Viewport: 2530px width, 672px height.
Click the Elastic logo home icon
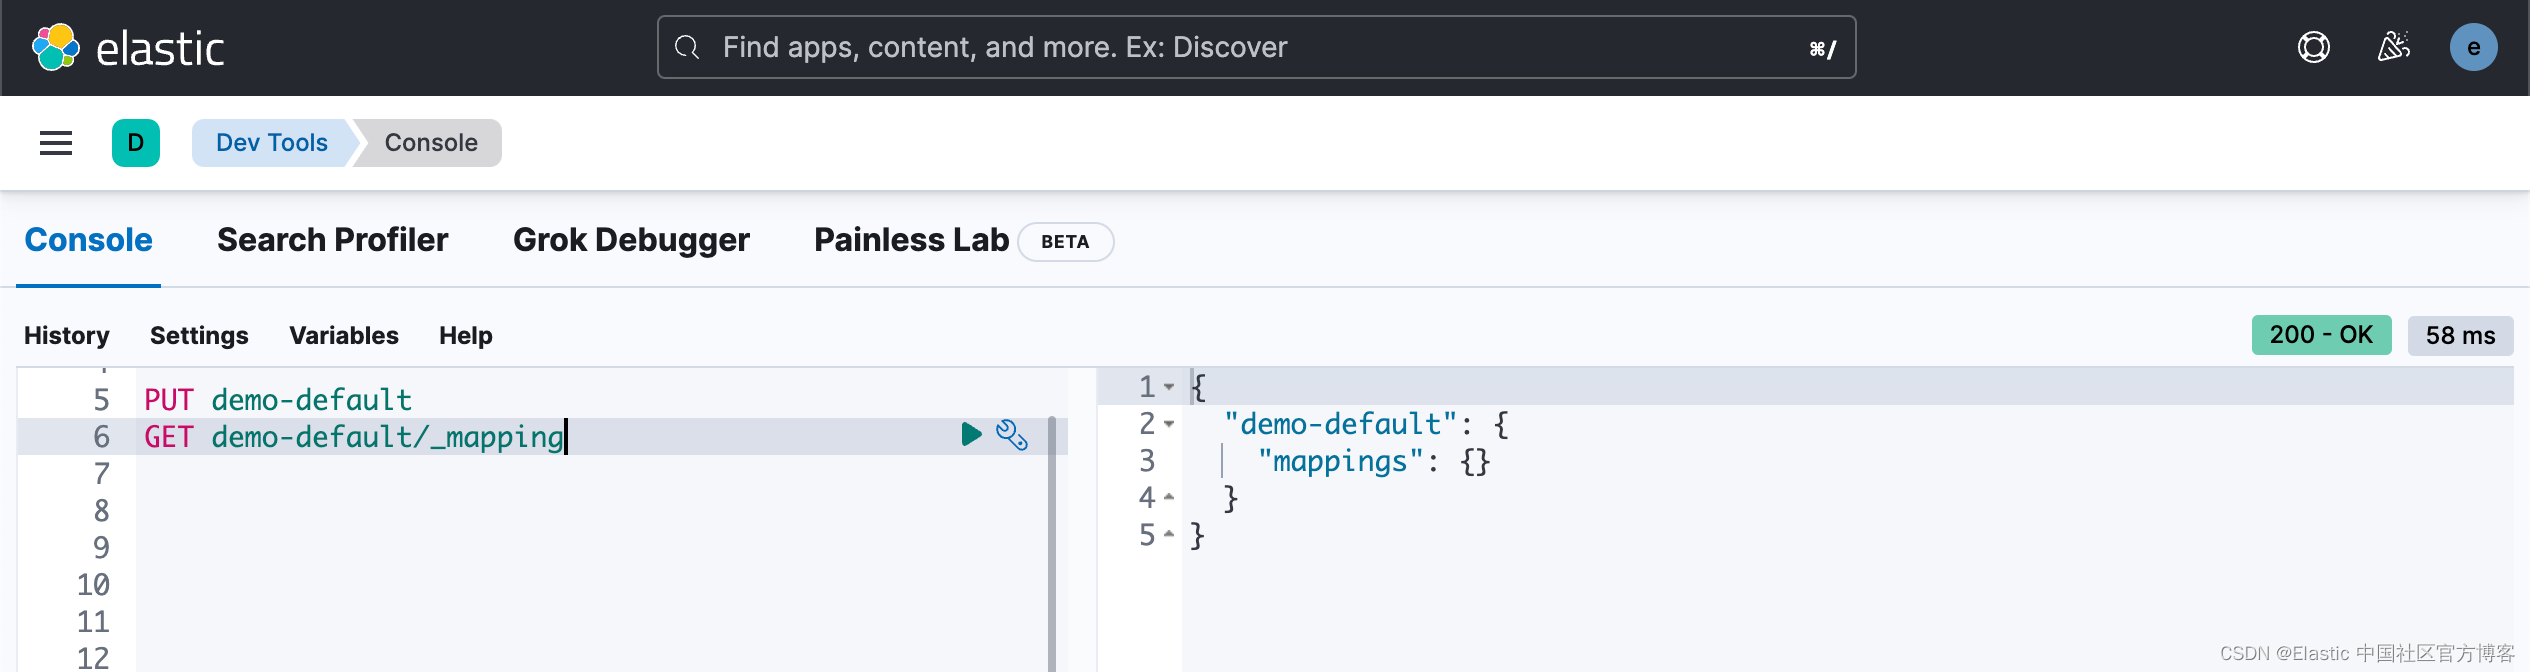pyautogui.click(x=56, y=47)
